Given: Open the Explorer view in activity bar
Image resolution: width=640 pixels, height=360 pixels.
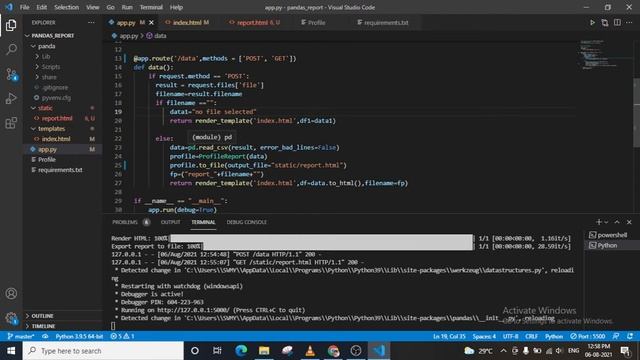Looking at the screenshot, I should 11,25.
